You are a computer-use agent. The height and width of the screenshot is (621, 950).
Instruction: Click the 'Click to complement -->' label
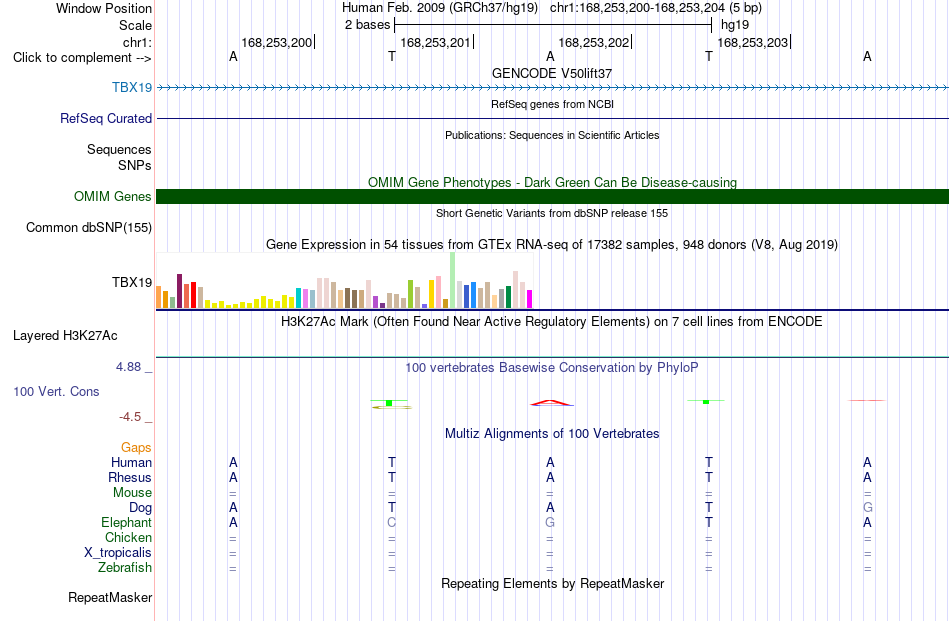point(82,58)
